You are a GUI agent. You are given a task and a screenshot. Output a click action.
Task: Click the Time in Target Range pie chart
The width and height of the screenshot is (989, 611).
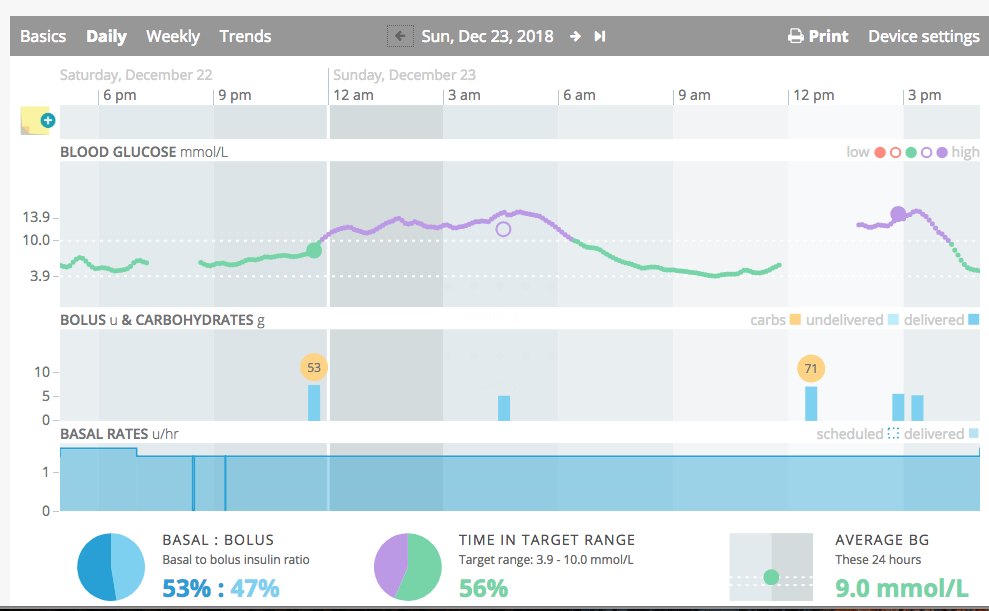(x=407, y=567)
